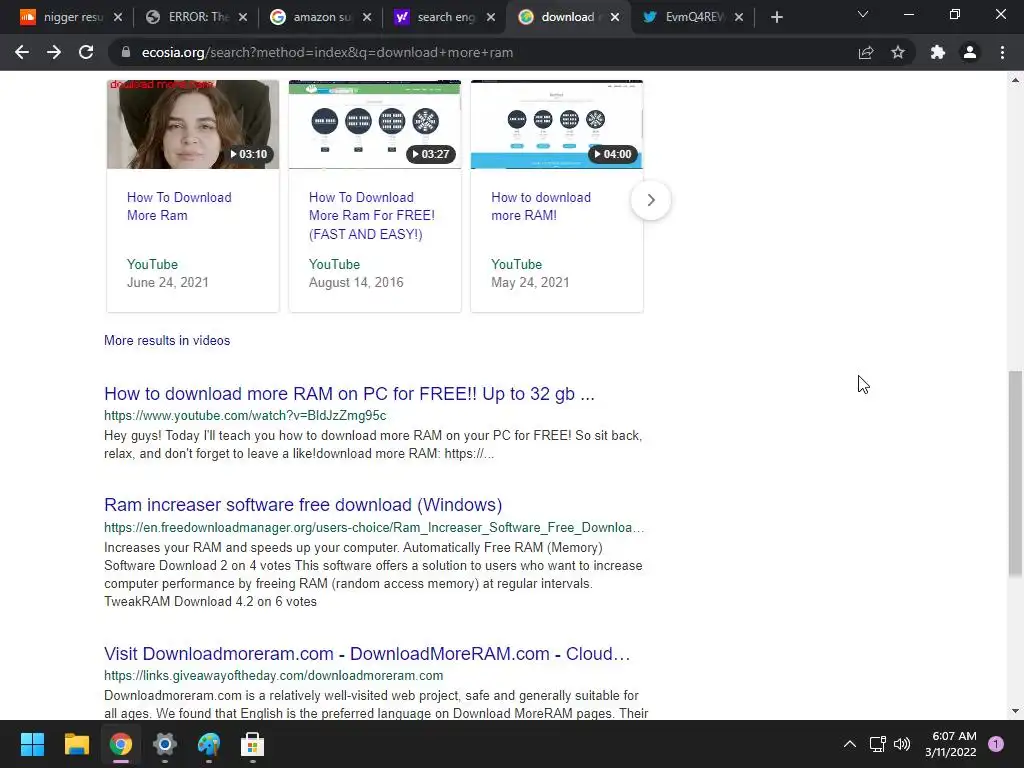Open a new tab with plus button

(x=776, y=17)
